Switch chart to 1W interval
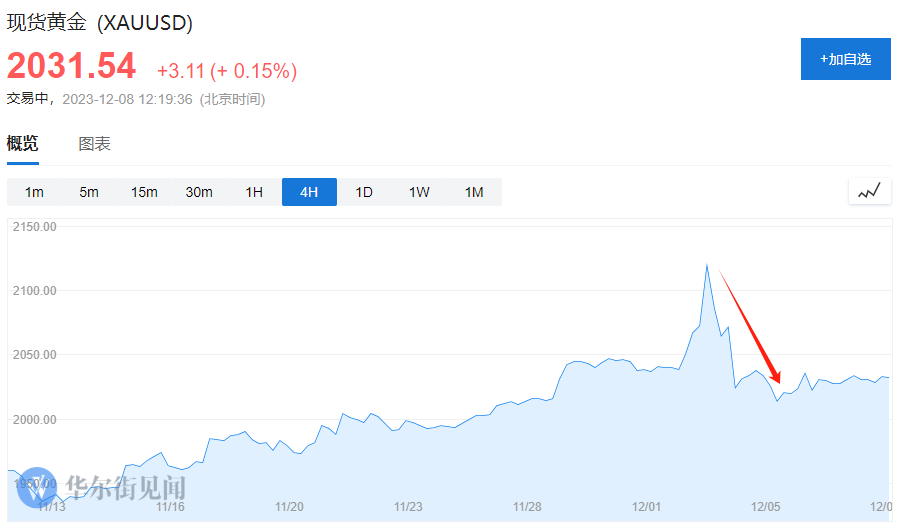Viewport: 902px width, 527px height. [419, 192]
